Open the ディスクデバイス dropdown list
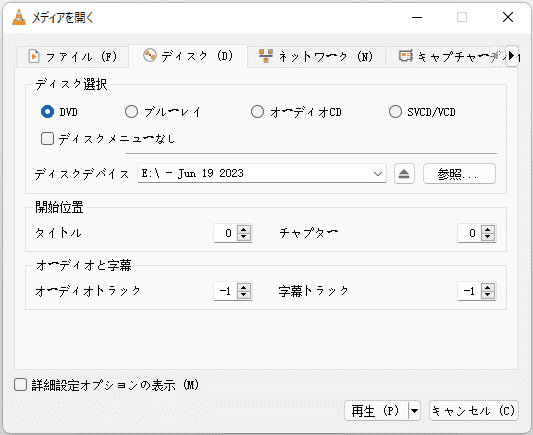Image resolution: width=533 pixels, height=435 pixels. coord(262,173)
